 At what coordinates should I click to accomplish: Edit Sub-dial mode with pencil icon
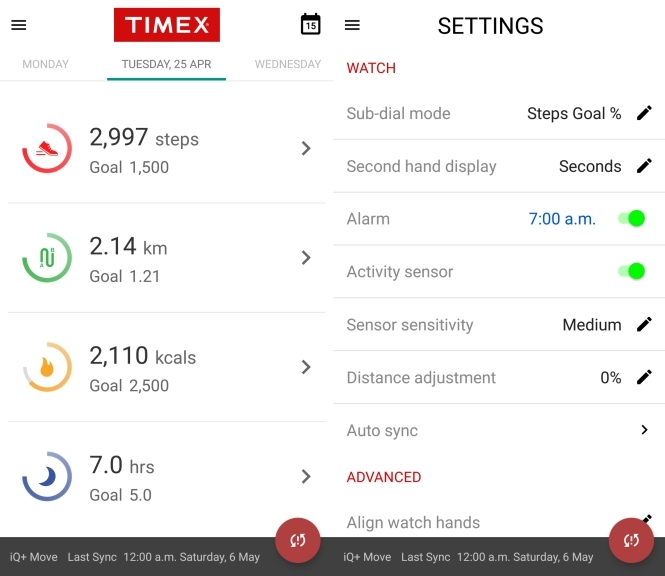(644, 113)
